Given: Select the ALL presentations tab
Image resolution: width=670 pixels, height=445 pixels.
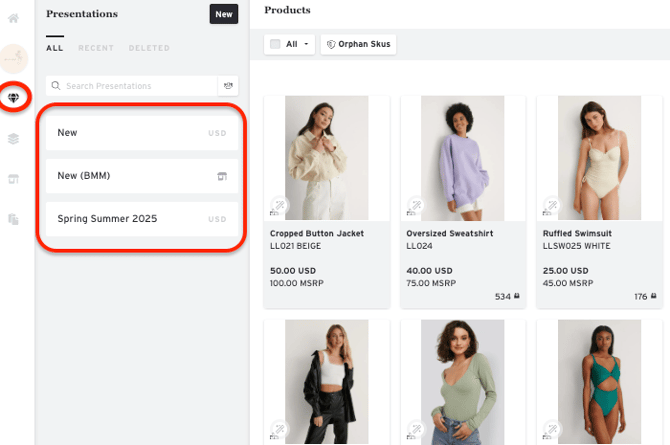Looking at the screenshot, I should click(x=54, y=48).
